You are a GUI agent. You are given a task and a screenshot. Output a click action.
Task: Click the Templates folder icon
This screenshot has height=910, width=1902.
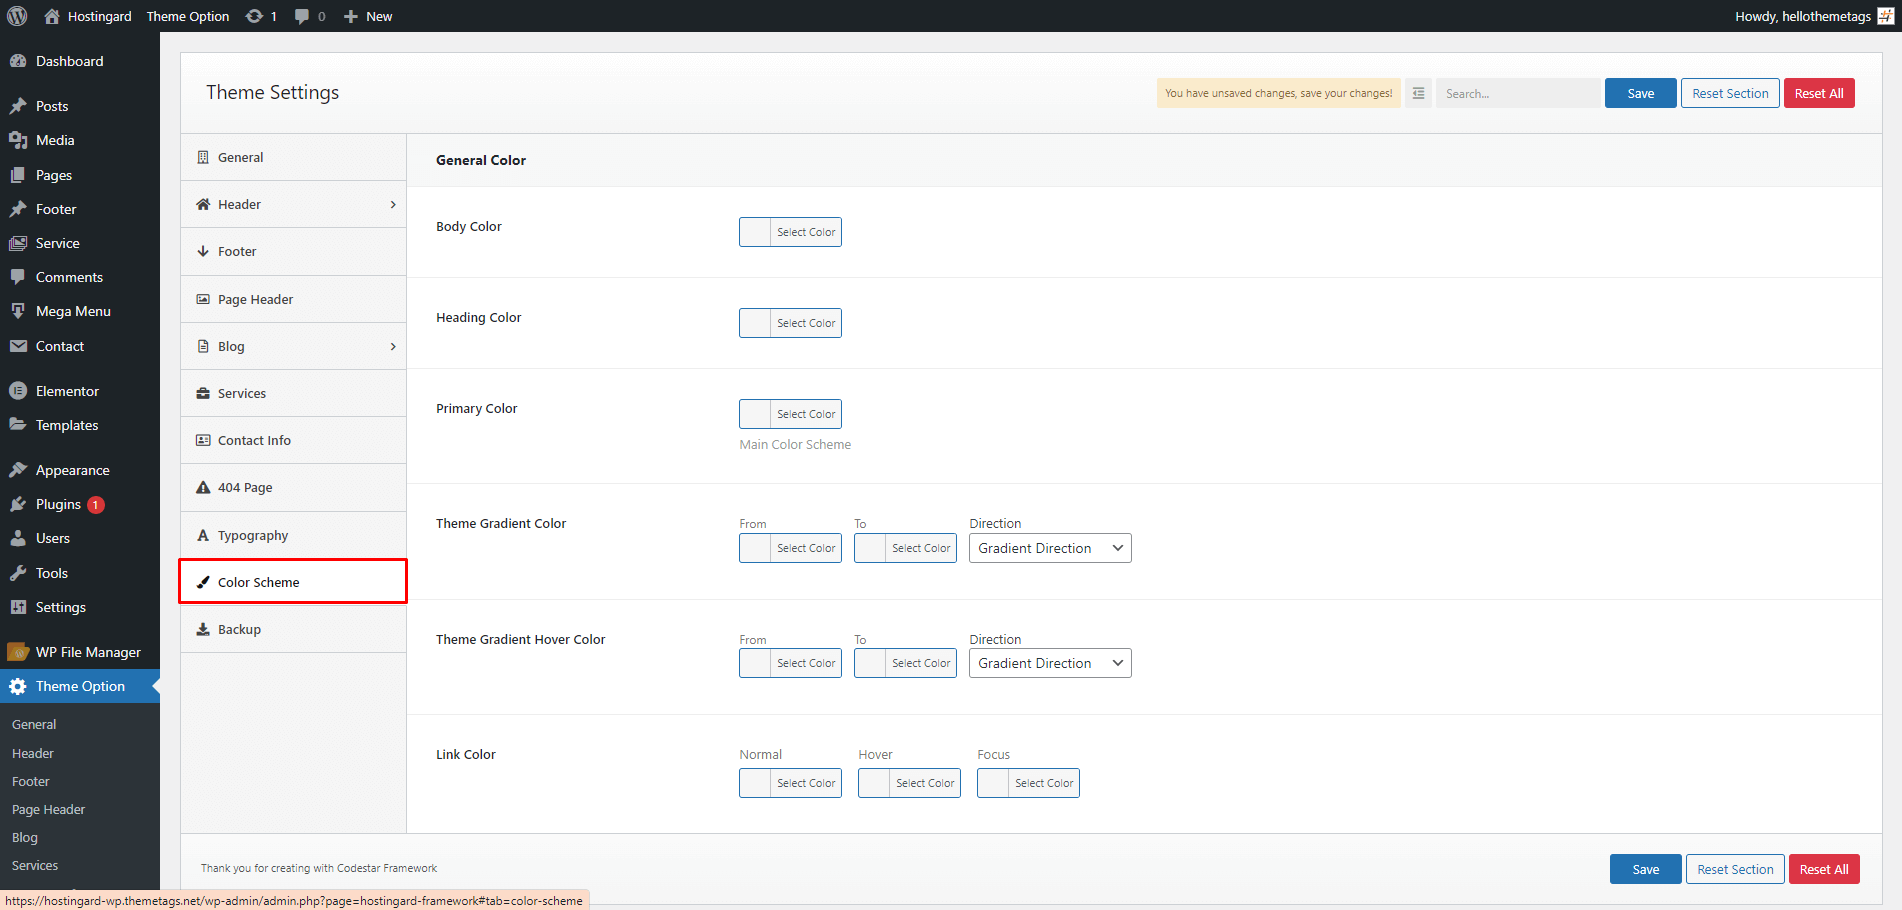click(18, 425)
